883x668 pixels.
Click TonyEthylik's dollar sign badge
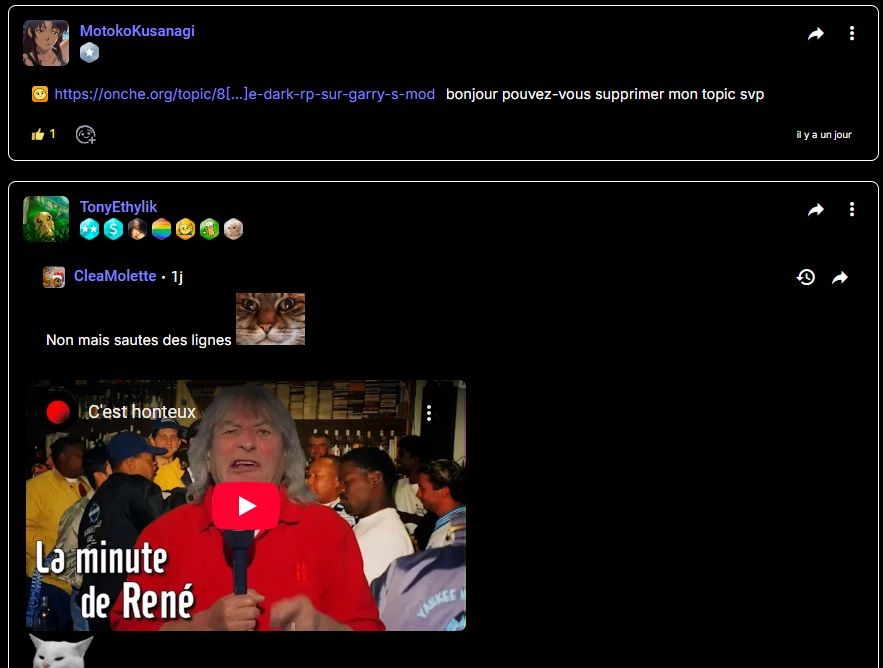coord(113,229)
